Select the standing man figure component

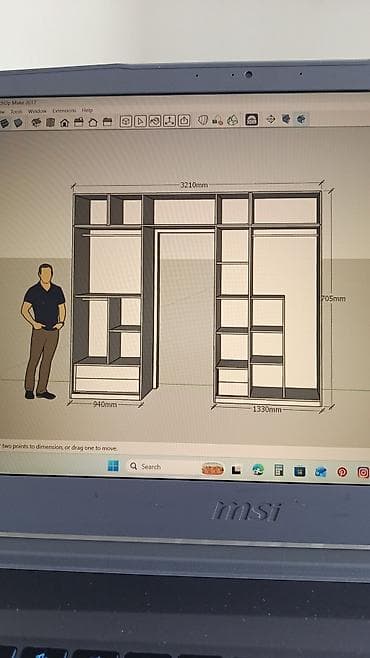43,331
